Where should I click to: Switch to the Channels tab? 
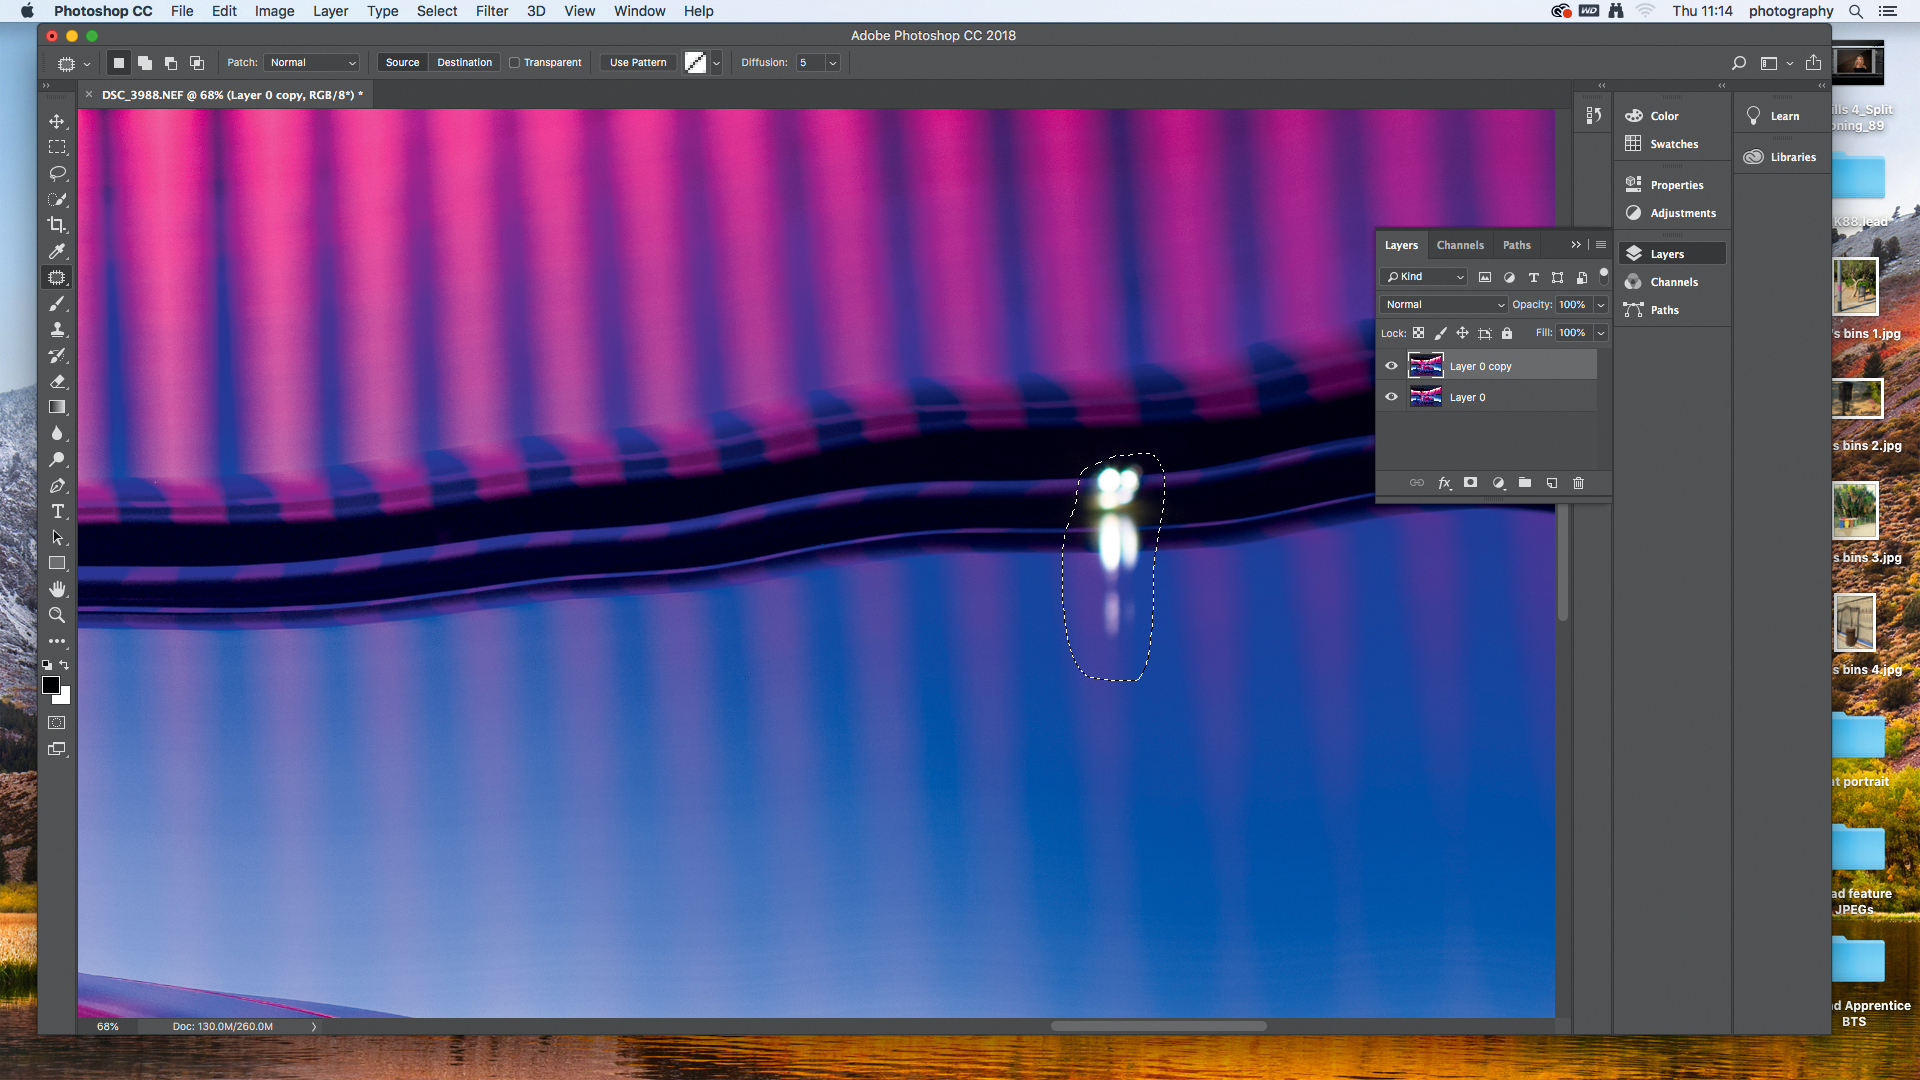coord(1459,245)
